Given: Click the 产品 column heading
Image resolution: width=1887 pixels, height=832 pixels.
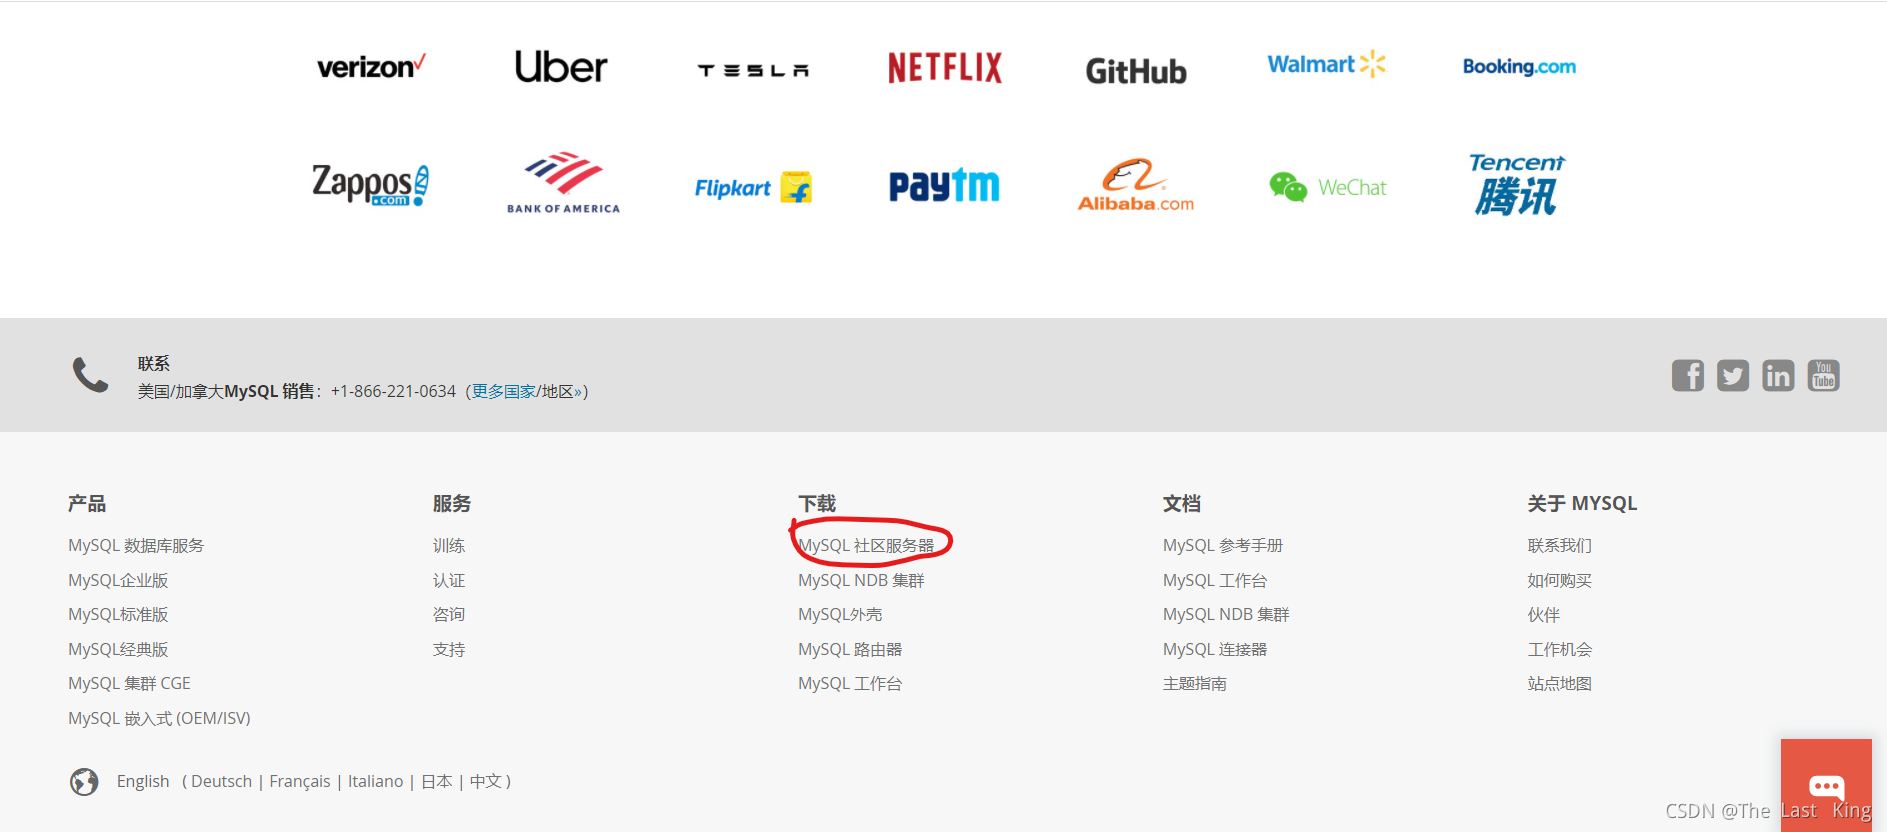Looking at the screenshot, I should 87,503.
